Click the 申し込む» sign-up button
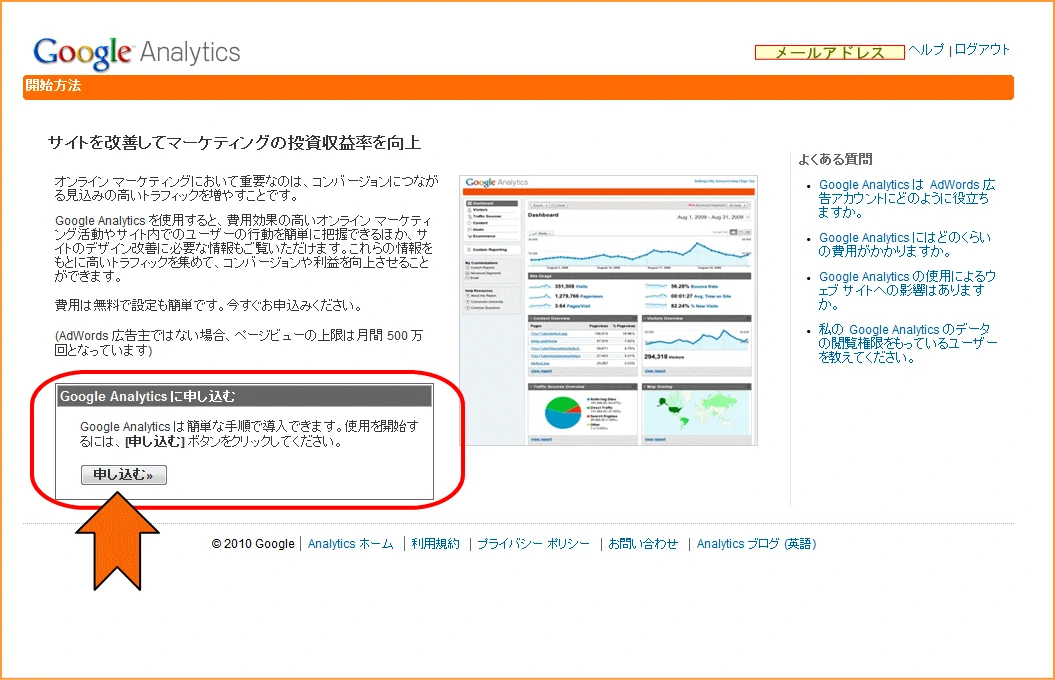This screenshot has height=680, width=1055. (x=124, y=475)
